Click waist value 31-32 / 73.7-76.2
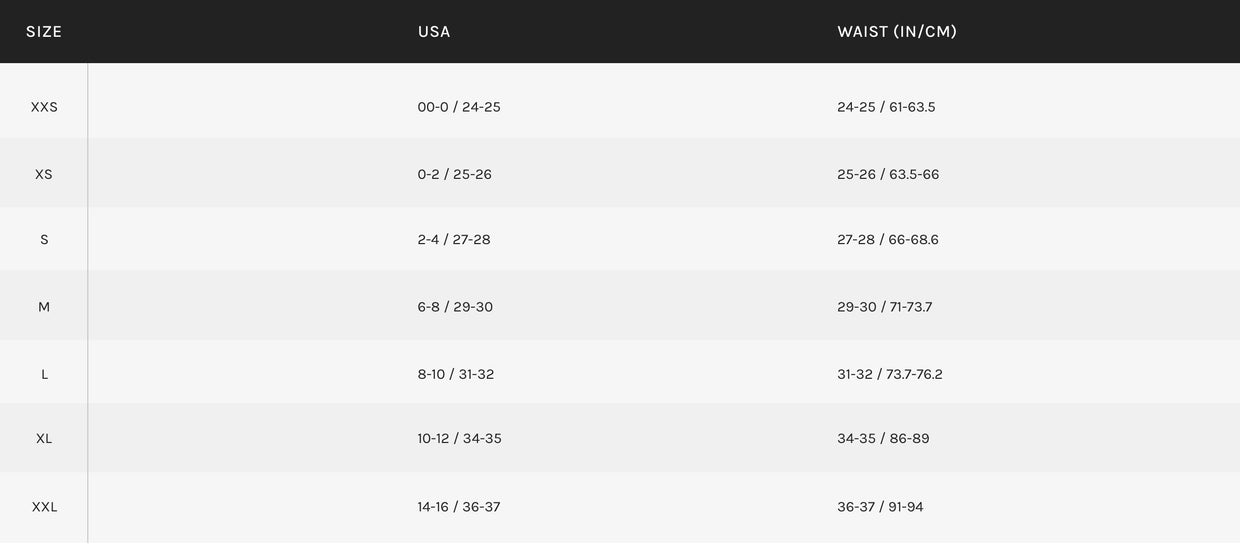 coord(890,374)
